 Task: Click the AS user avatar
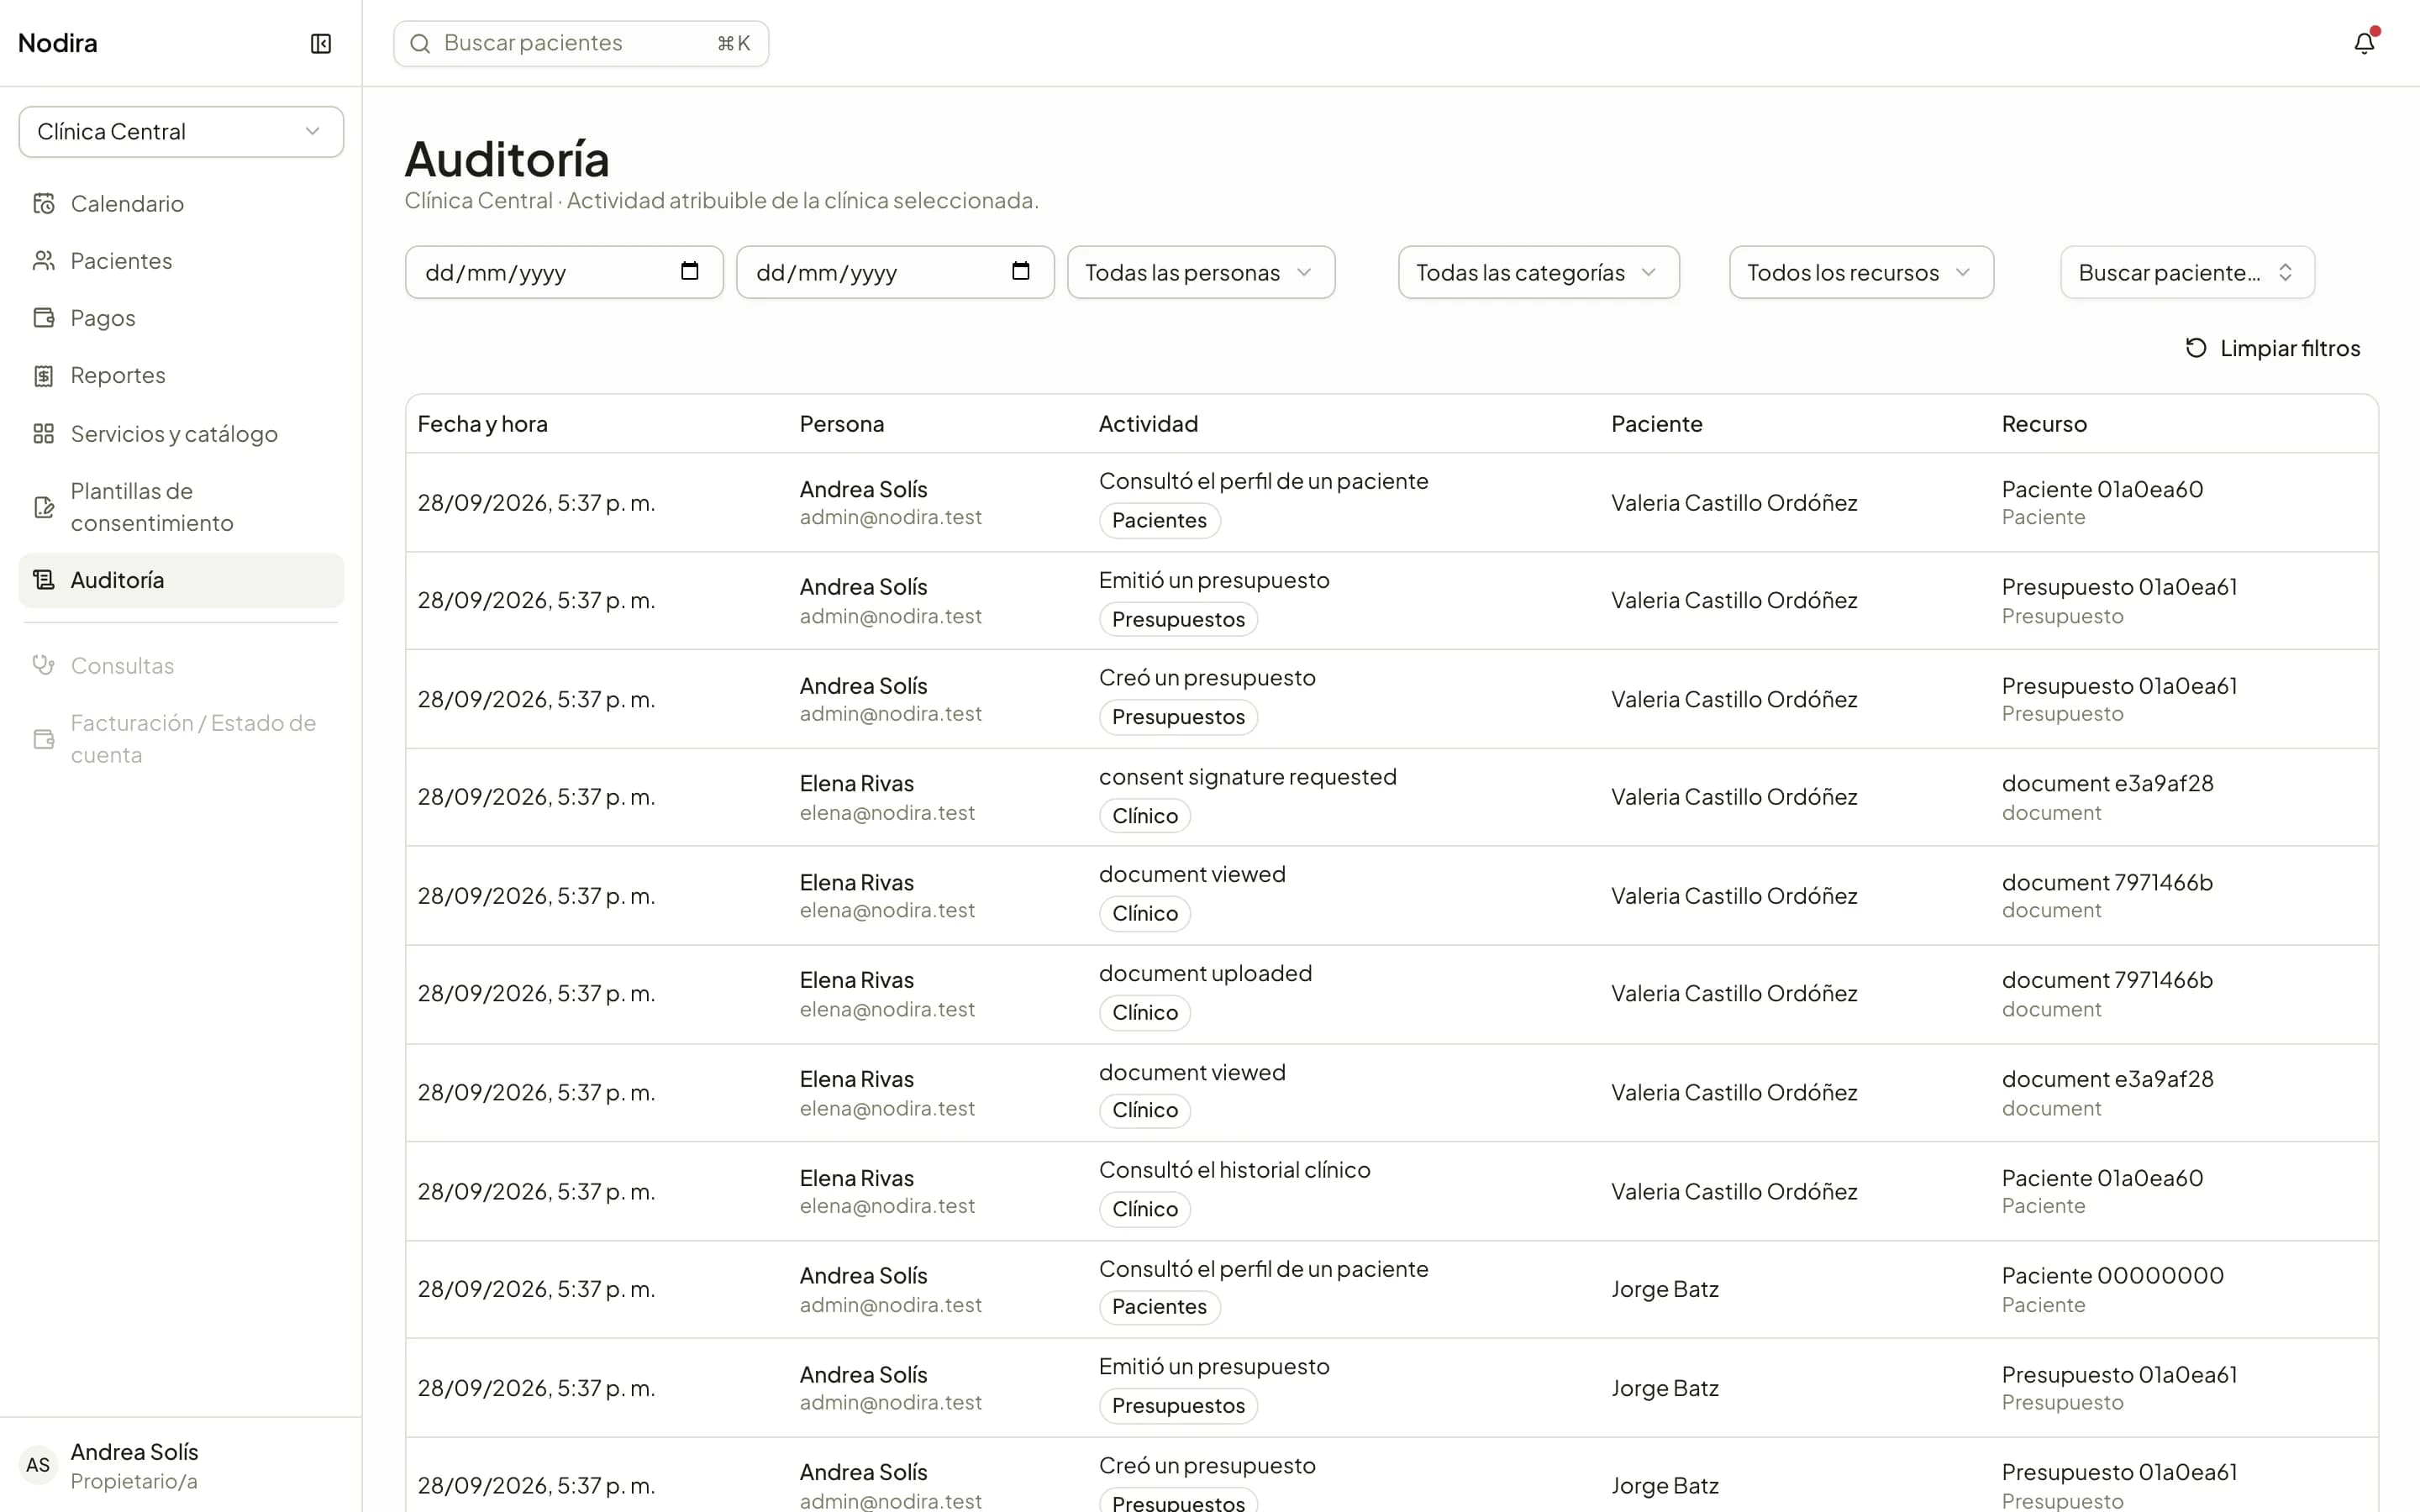[x=38, y=1465]
